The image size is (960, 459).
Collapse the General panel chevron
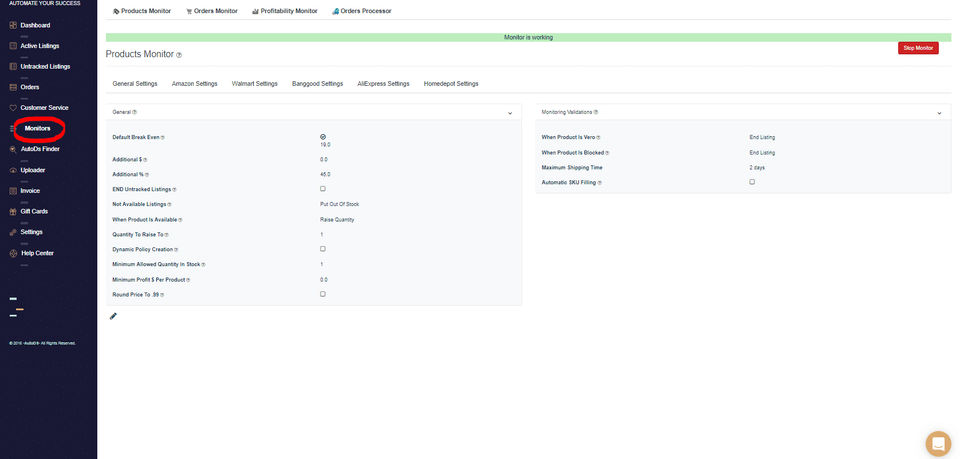[510, 113]
